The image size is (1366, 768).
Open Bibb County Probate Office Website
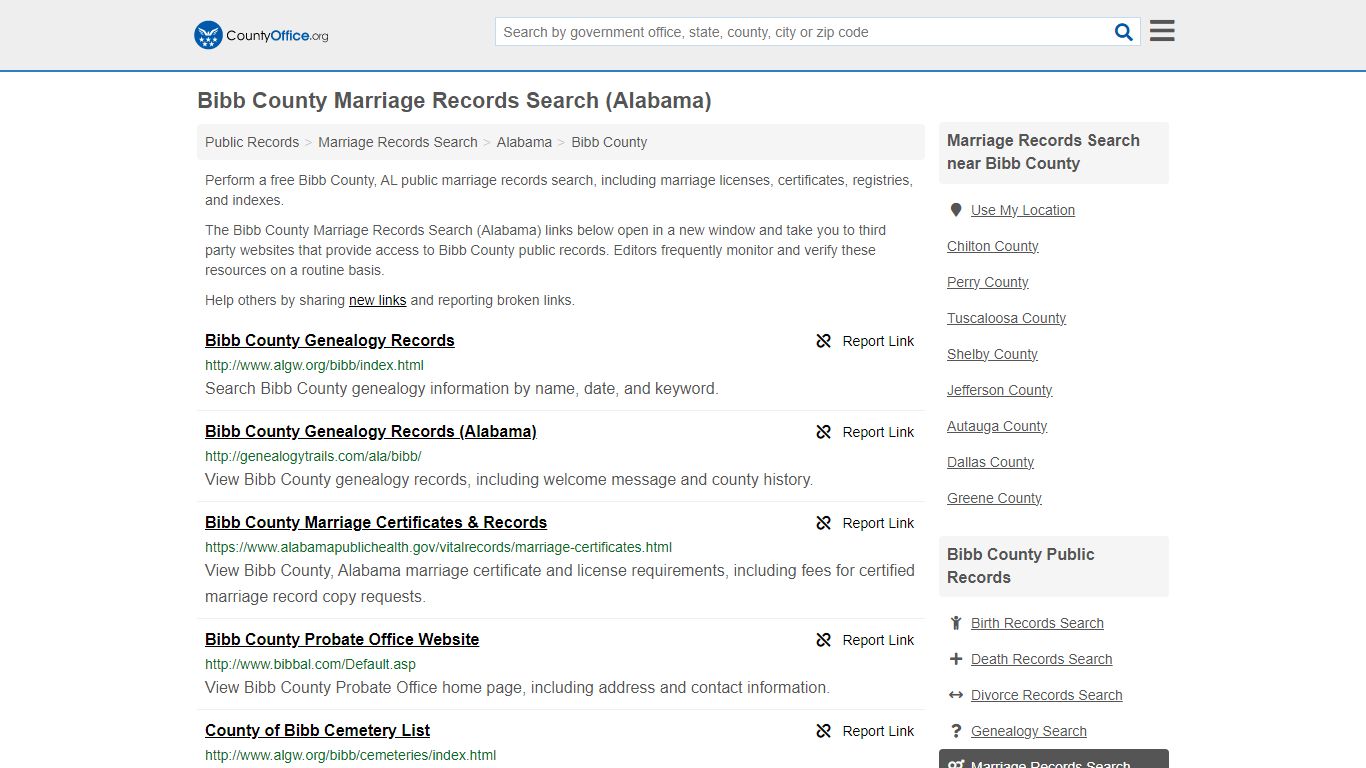(342, 640)
